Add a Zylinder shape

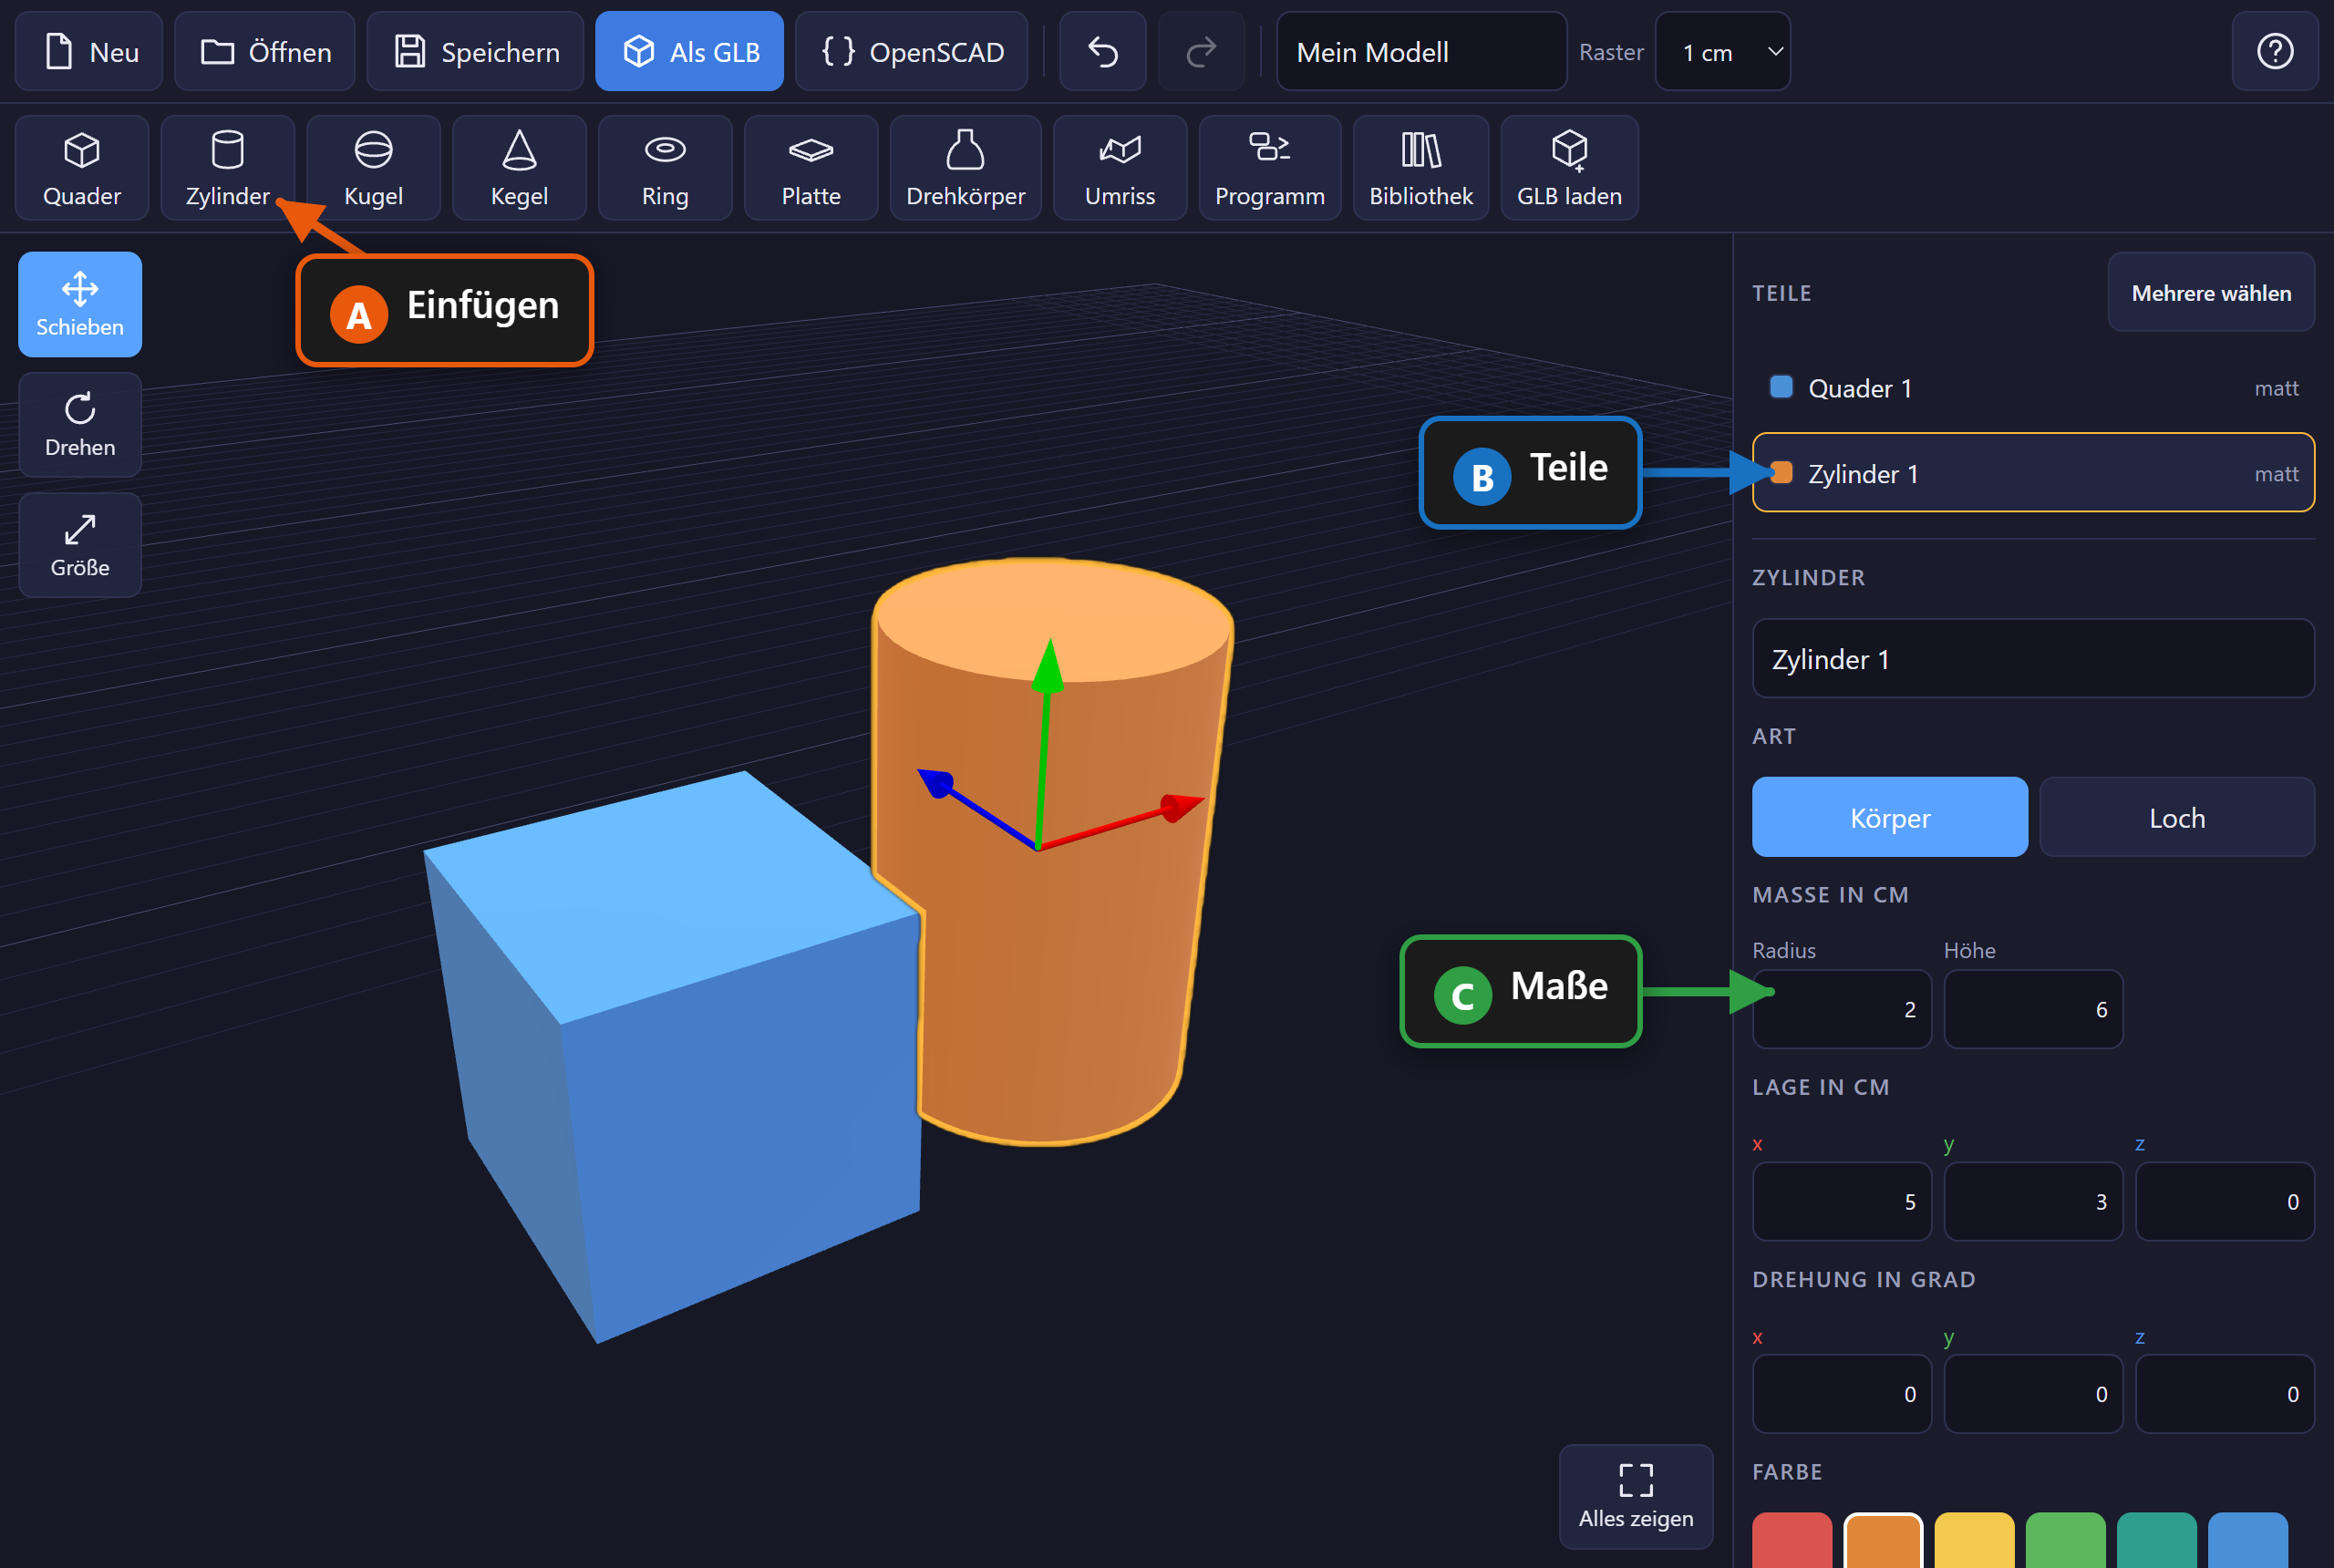[228, 168]
